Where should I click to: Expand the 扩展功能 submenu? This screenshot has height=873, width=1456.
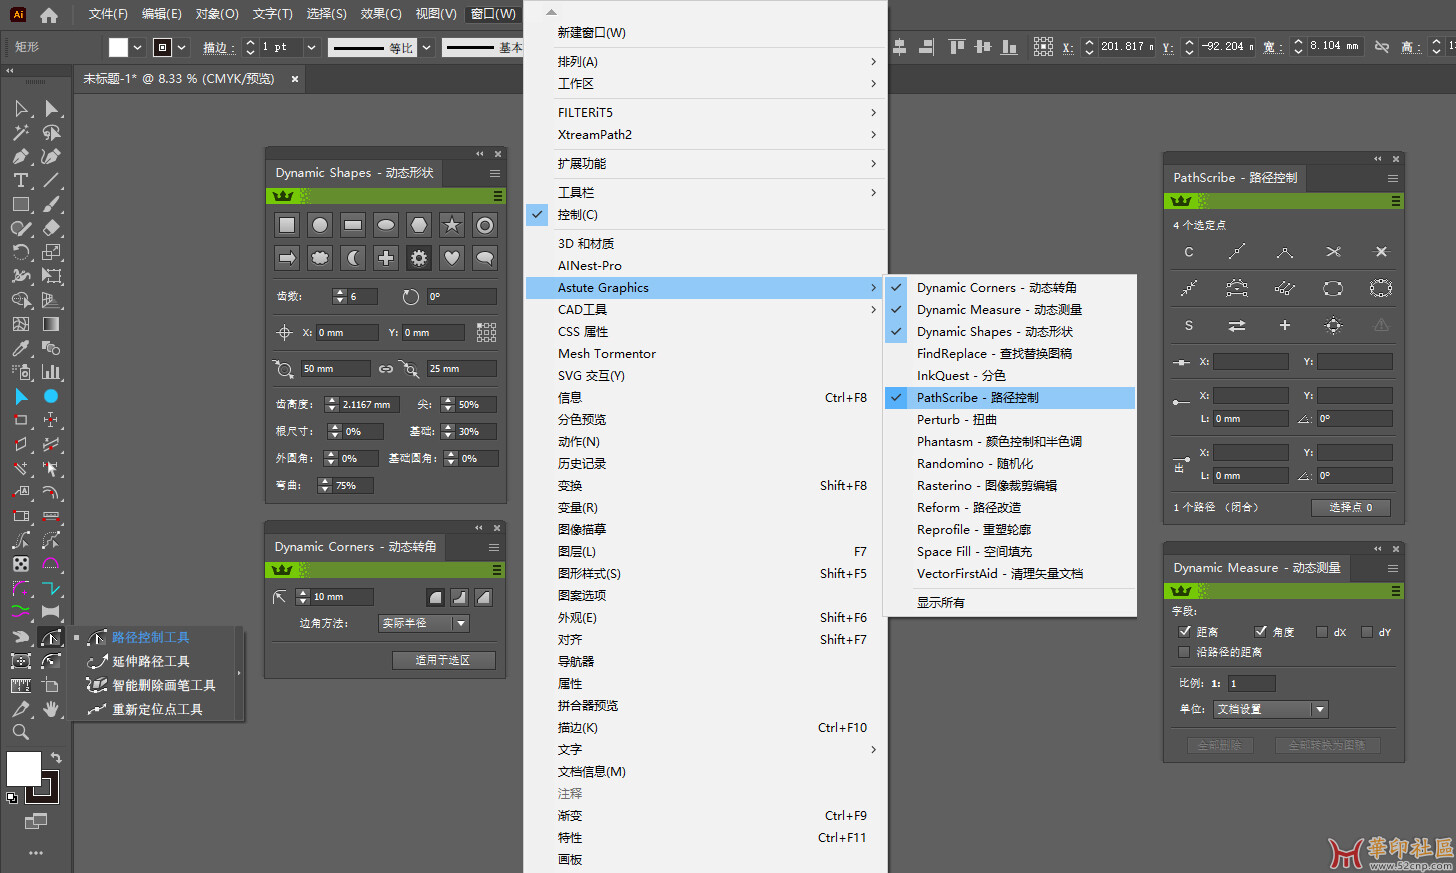click(705, 163)
